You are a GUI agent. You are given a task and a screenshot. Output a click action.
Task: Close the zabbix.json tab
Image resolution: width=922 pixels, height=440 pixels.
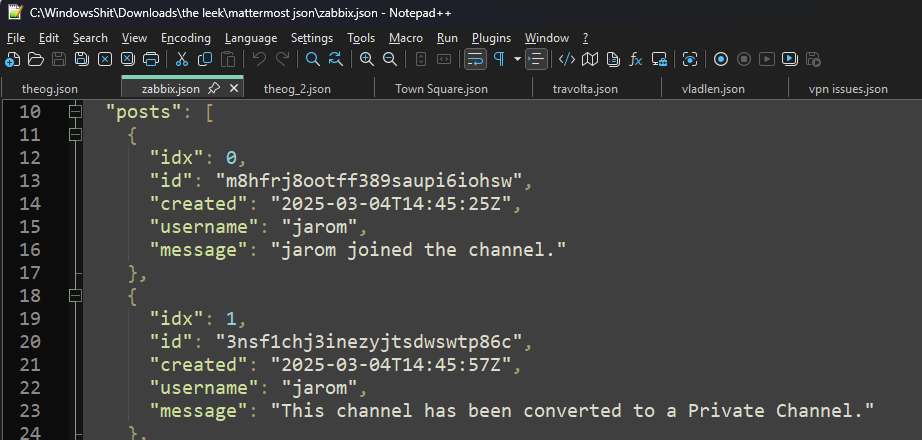(233, 89)
